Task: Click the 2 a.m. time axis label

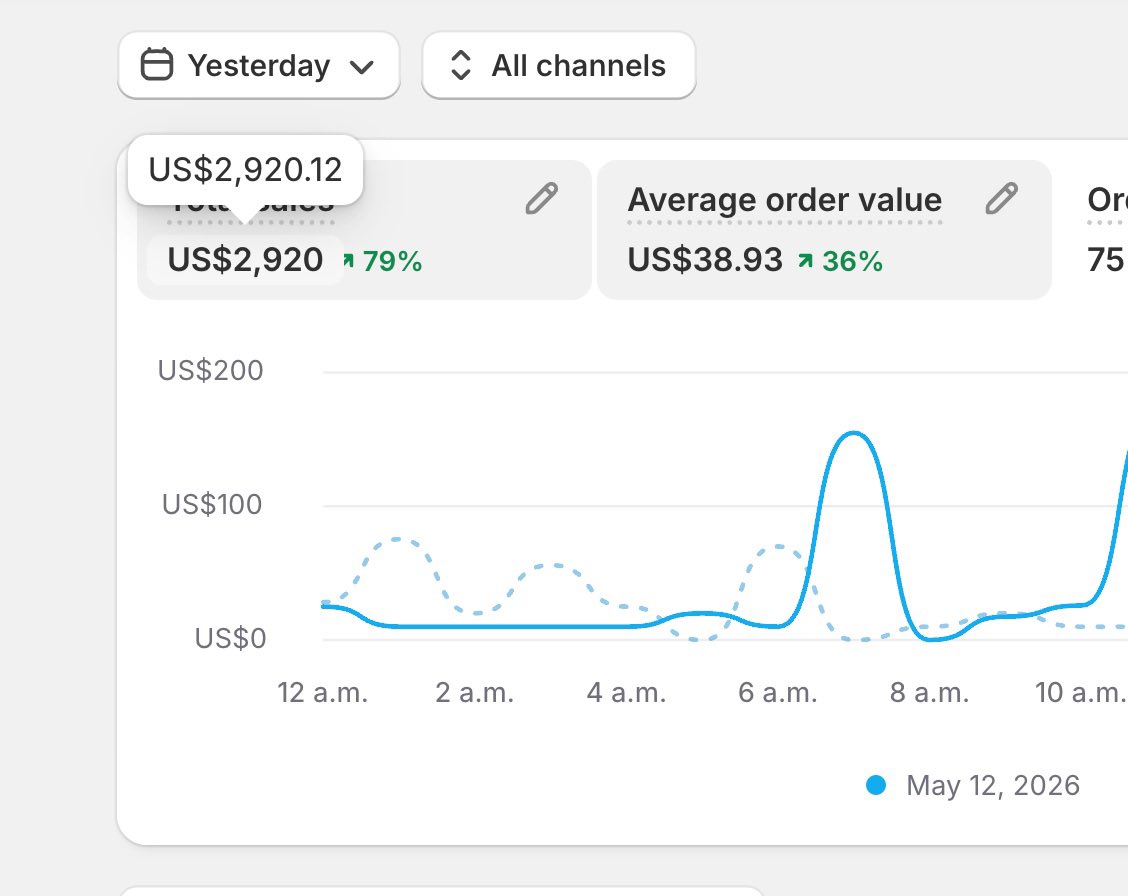Action: (475, 692)
